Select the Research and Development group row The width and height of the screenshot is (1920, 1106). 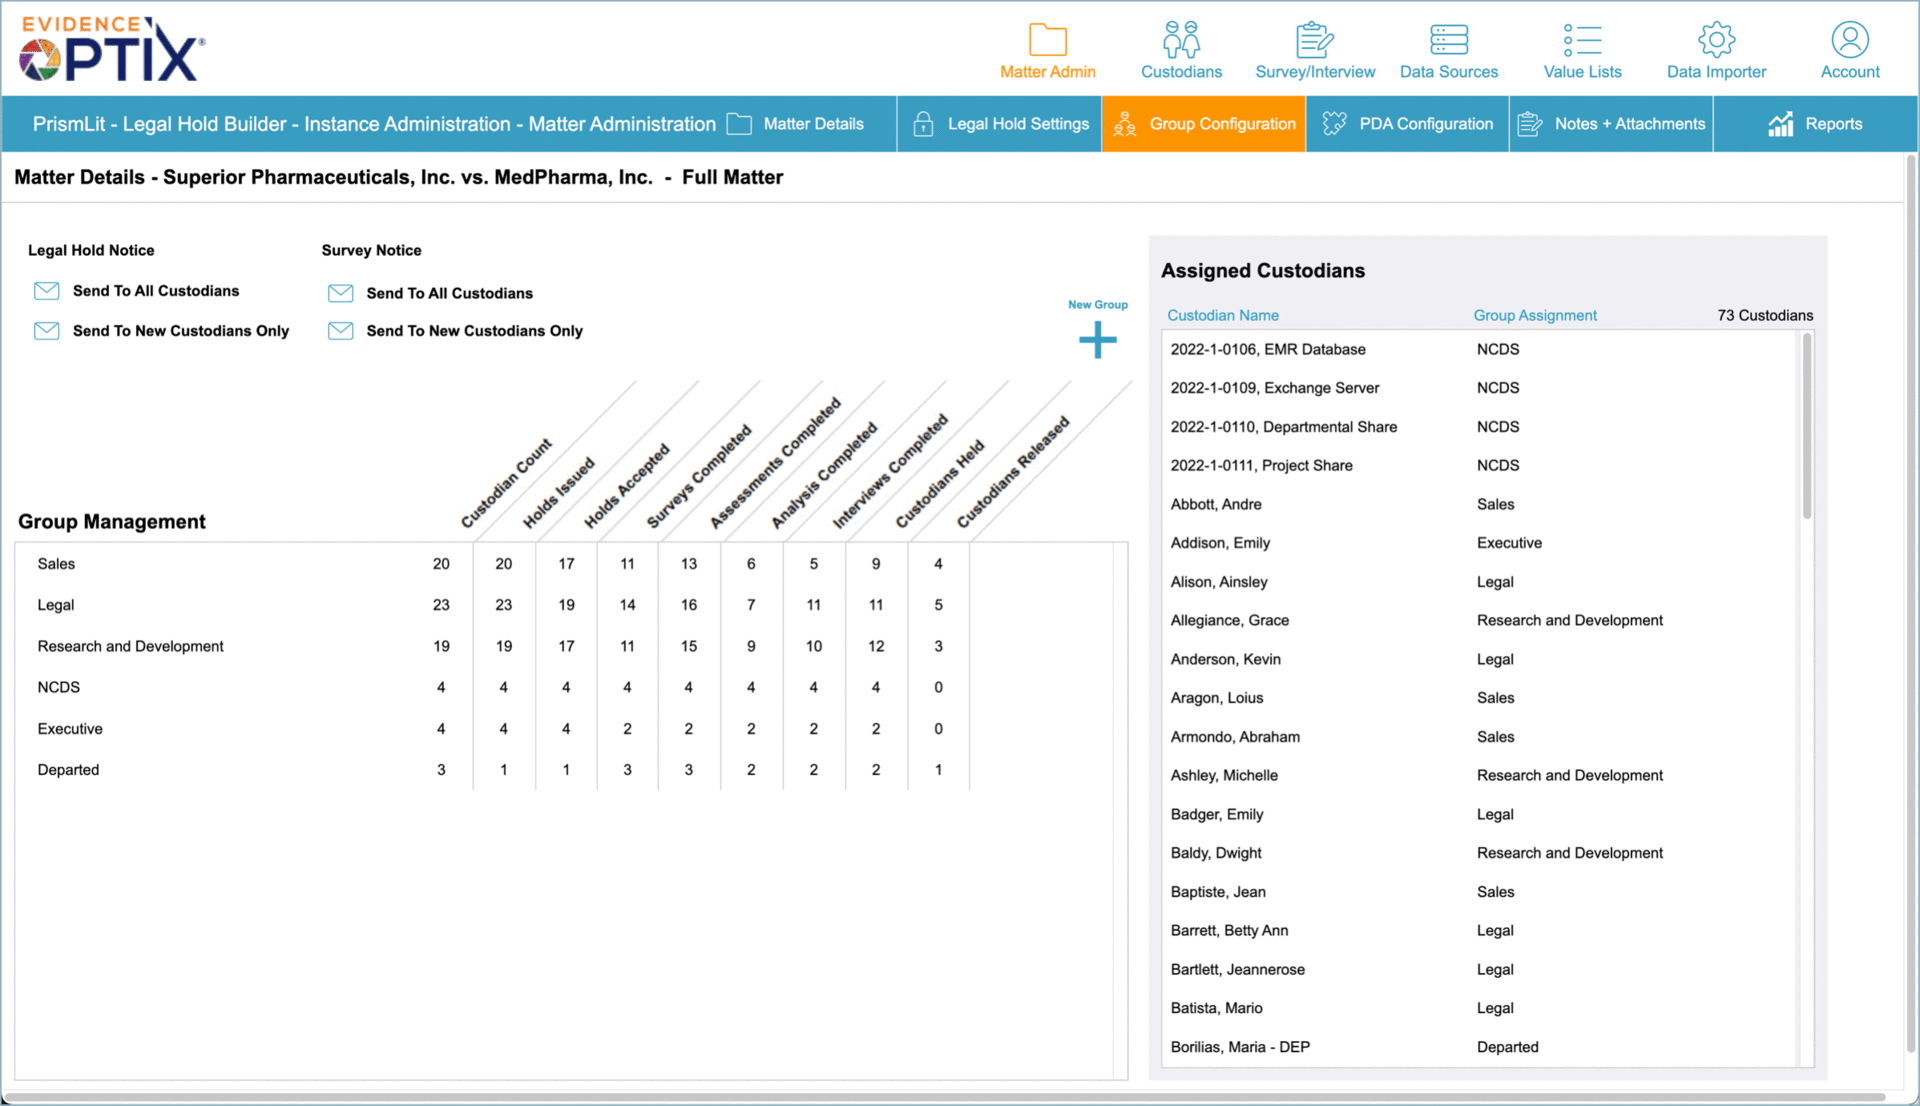point(131,647)
